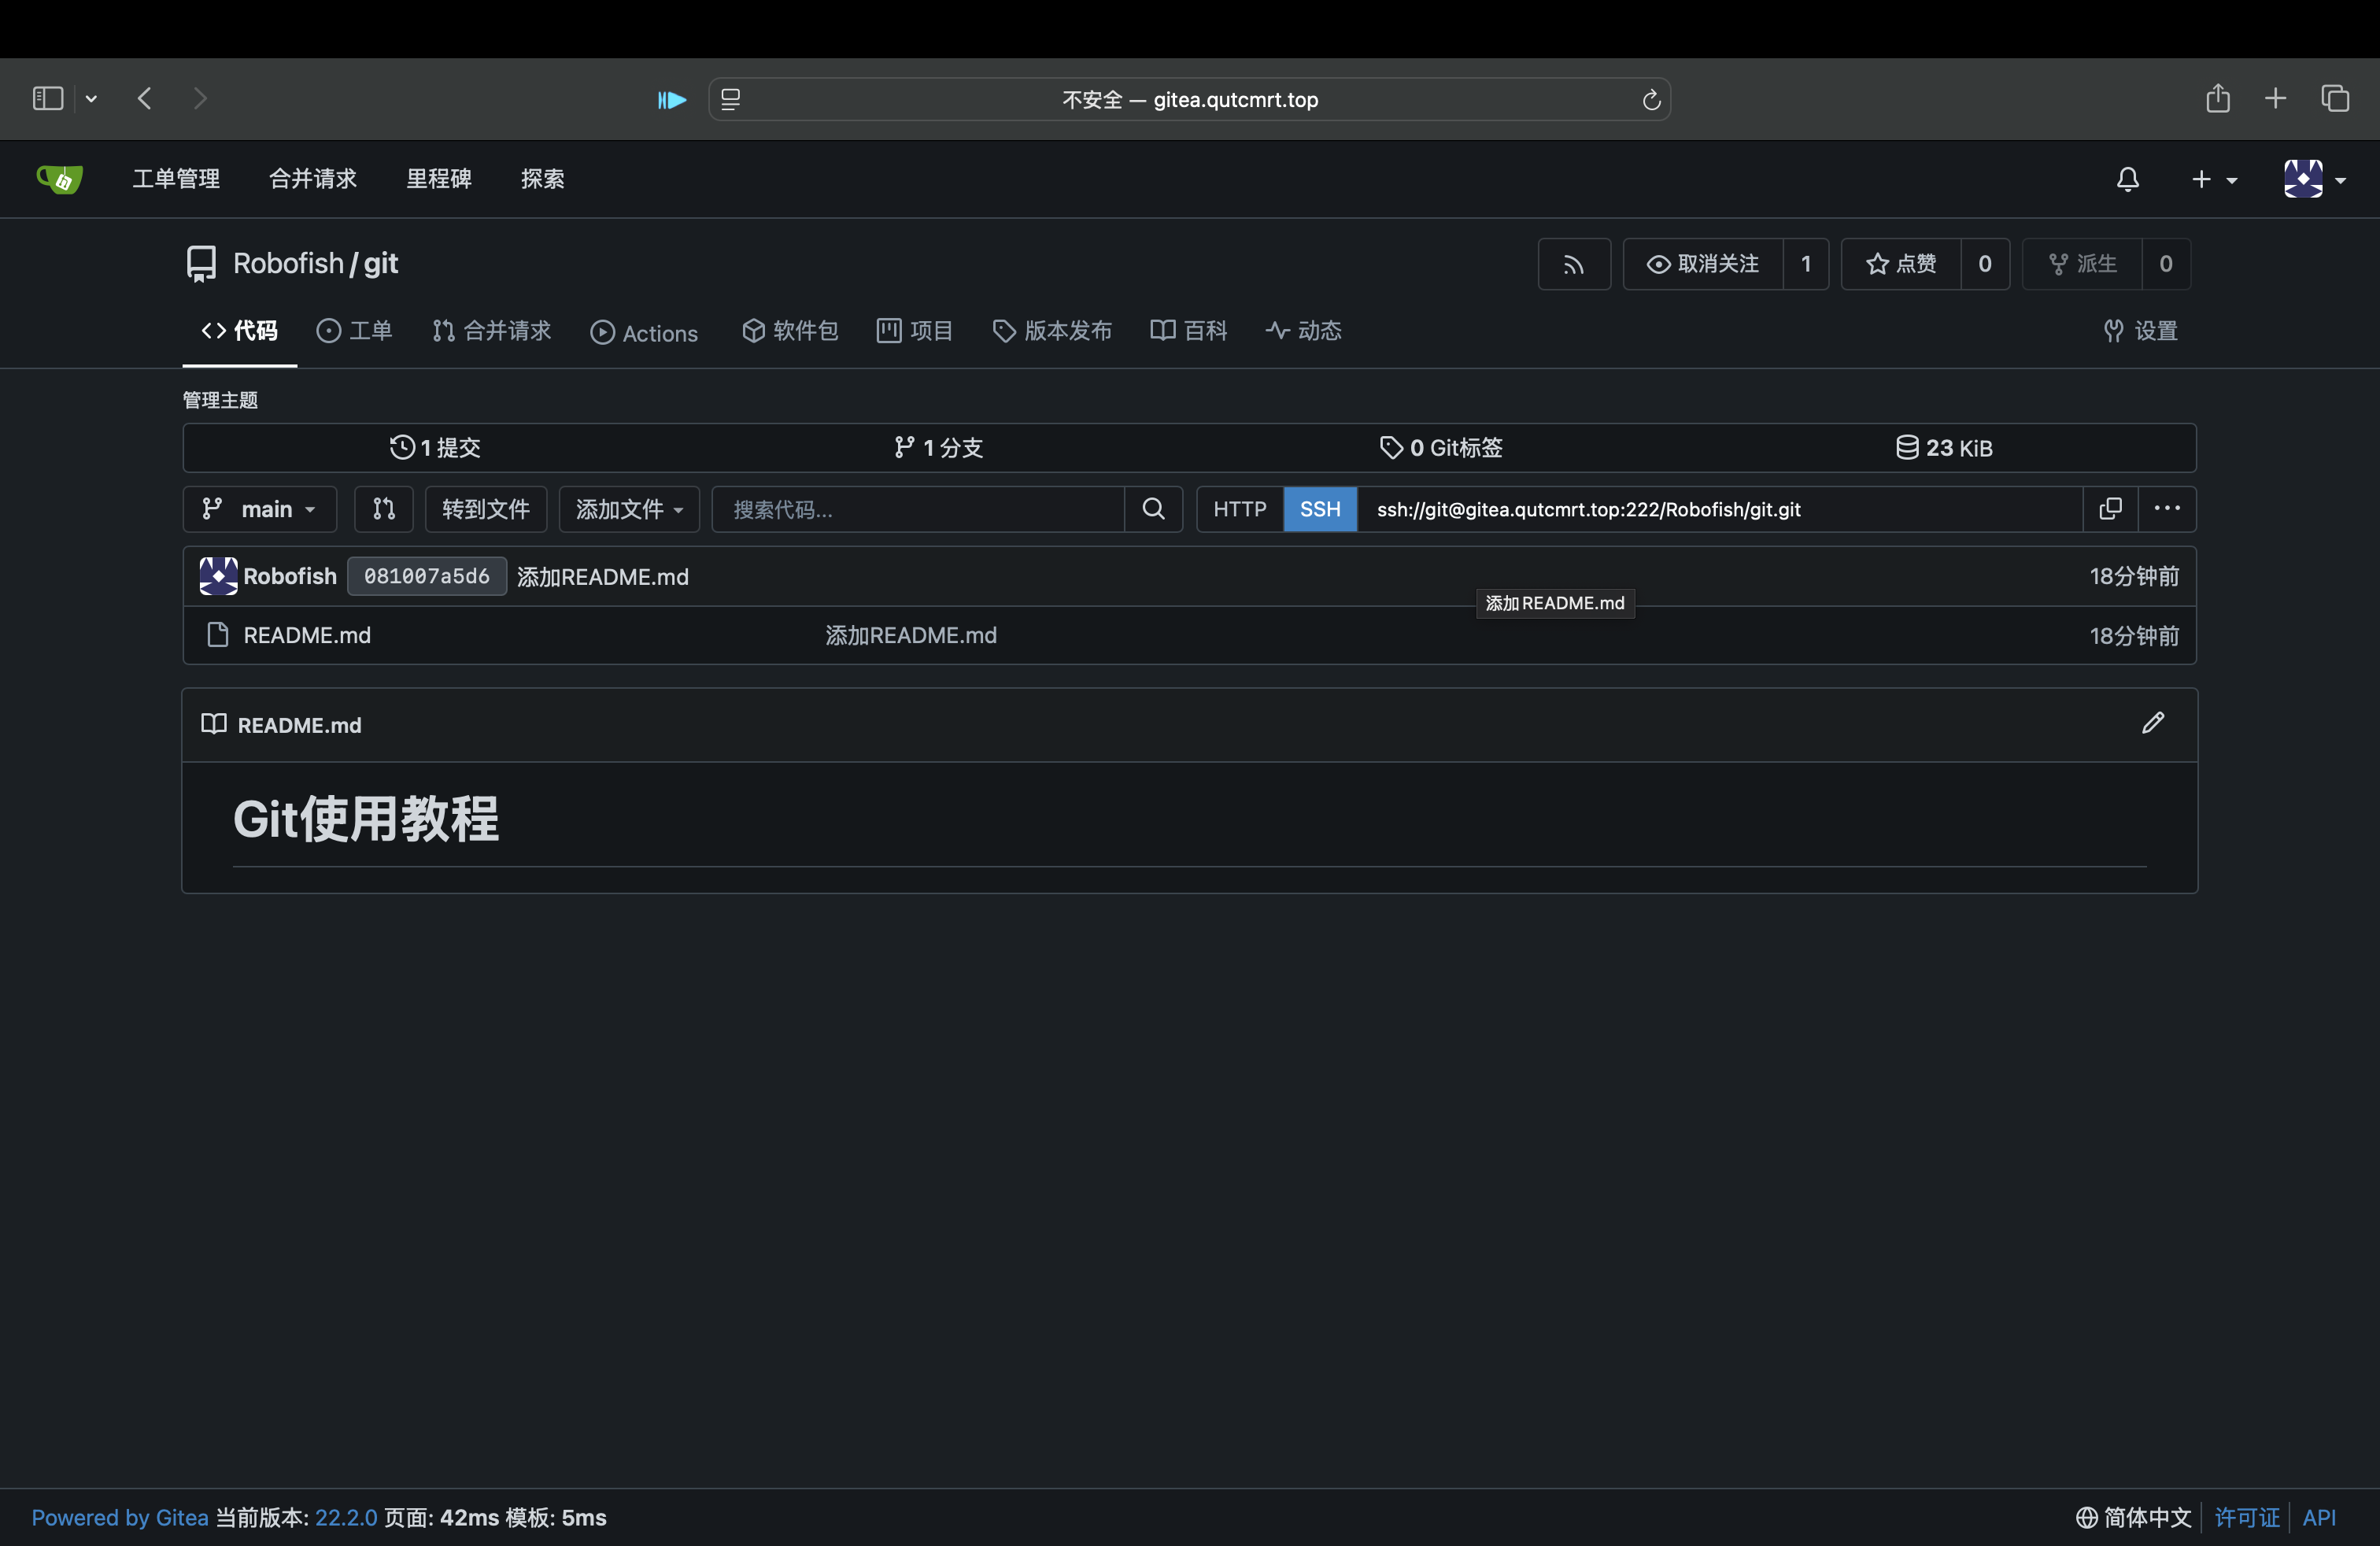This screenshot has height=1546, width=2380.
Task: Switch to the 代码 tab
Action: coord(239,331)
